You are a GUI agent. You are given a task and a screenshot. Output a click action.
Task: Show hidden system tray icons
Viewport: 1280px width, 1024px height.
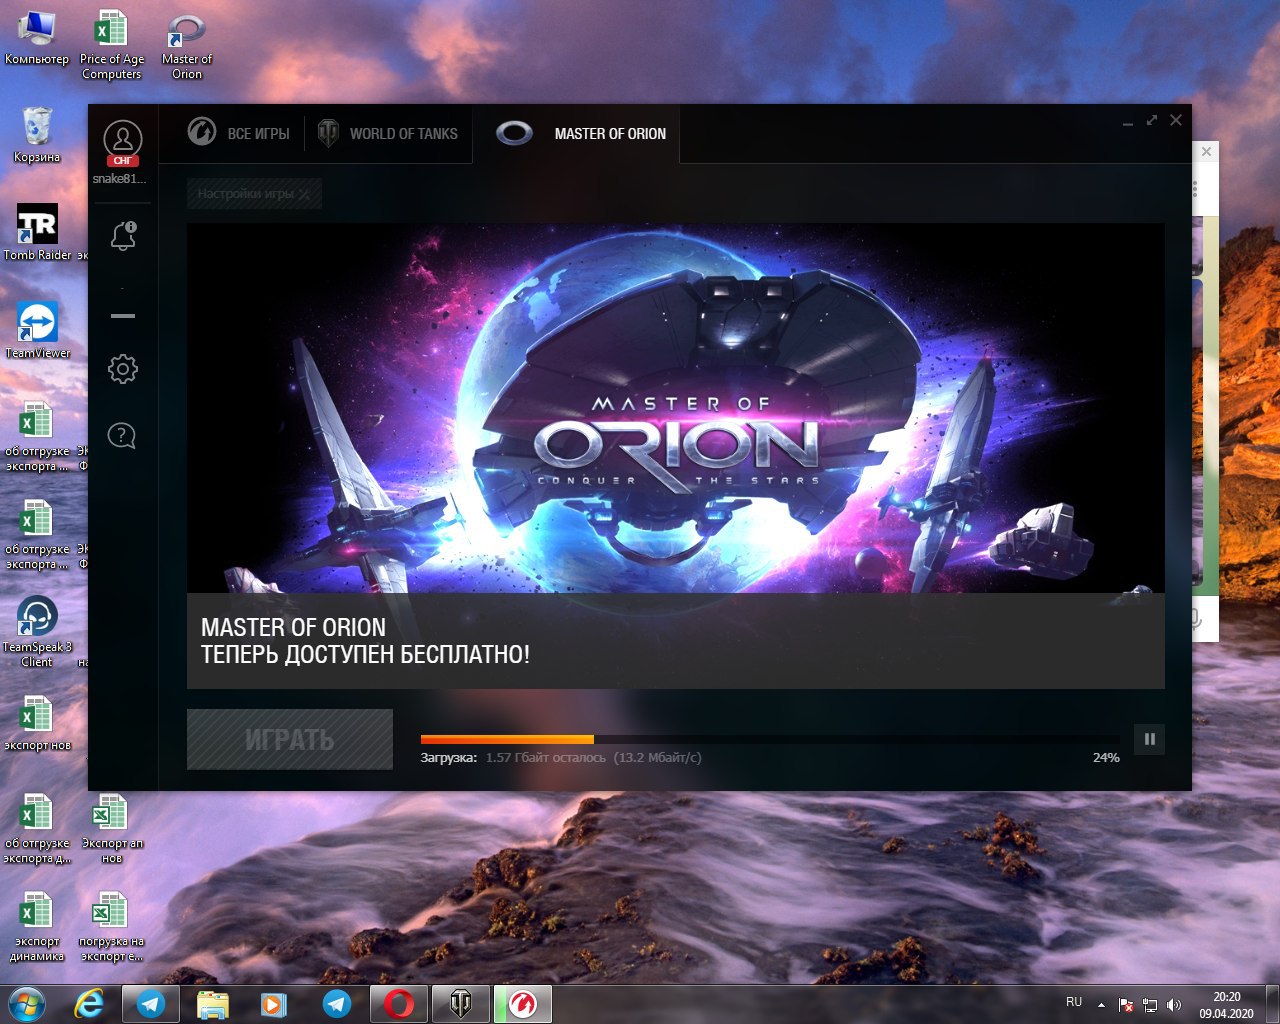click(x=1101, y=1005)
